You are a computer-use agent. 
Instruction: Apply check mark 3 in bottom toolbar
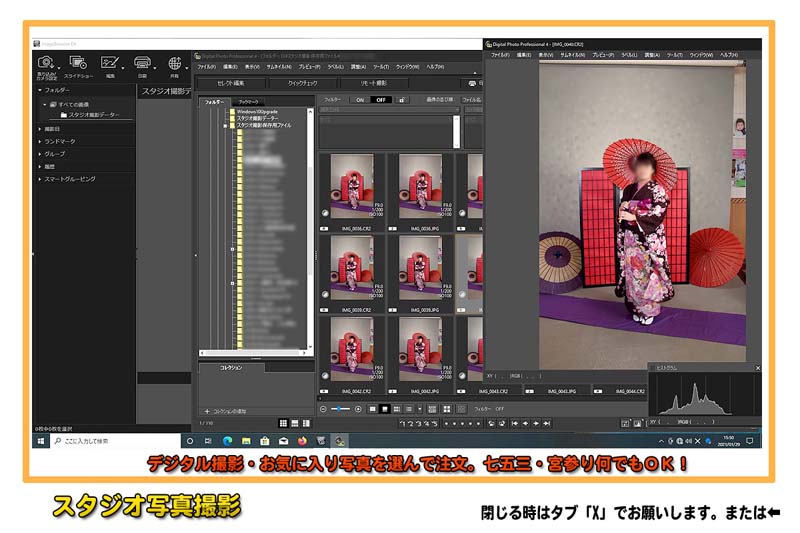(418, 423)
